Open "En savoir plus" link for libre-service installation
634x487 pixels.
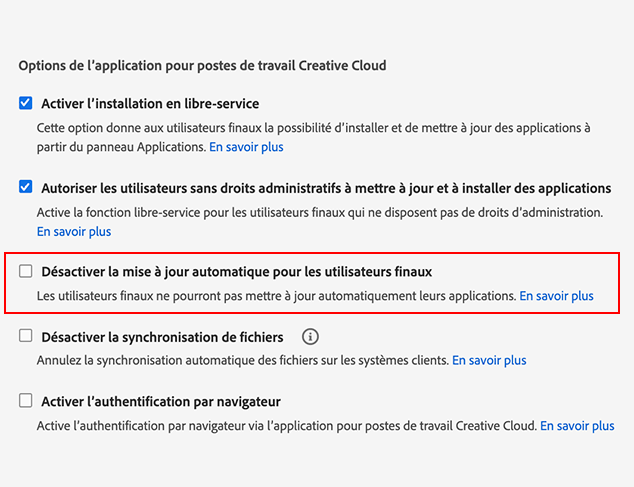coord(246,147)
